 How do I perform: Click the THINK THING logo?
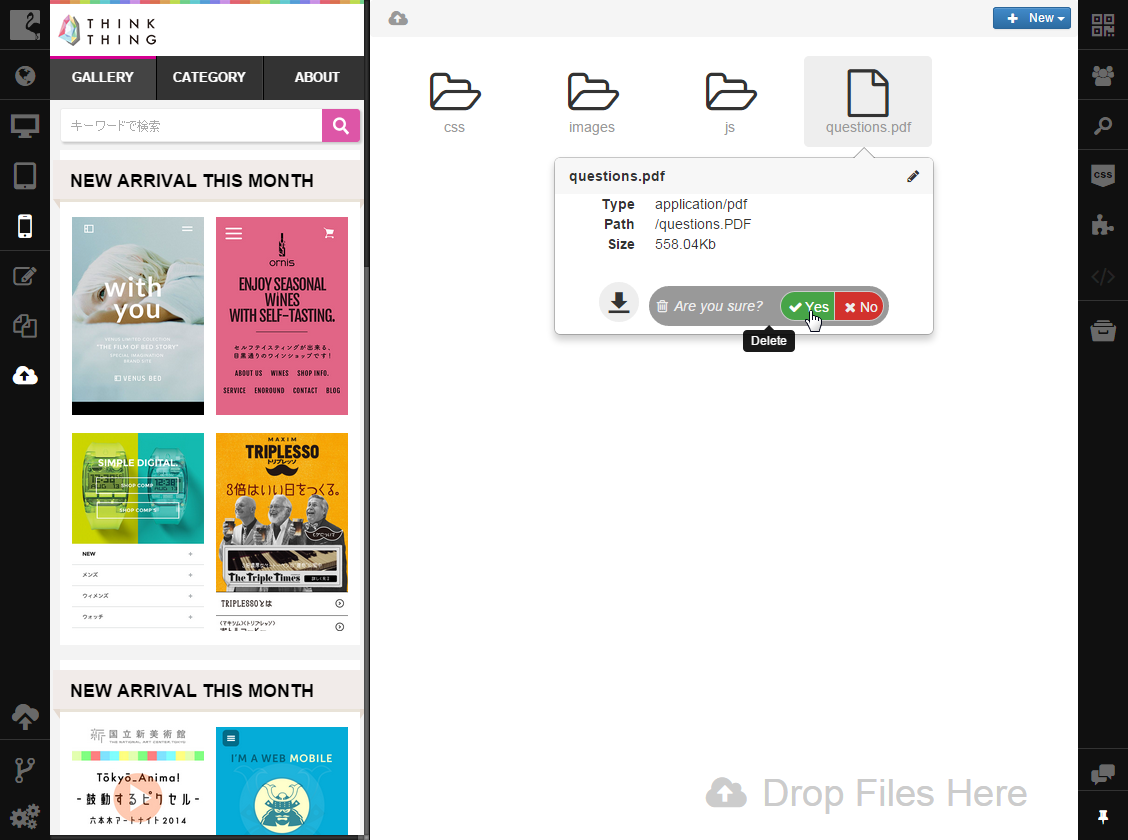tap(107, 31)
